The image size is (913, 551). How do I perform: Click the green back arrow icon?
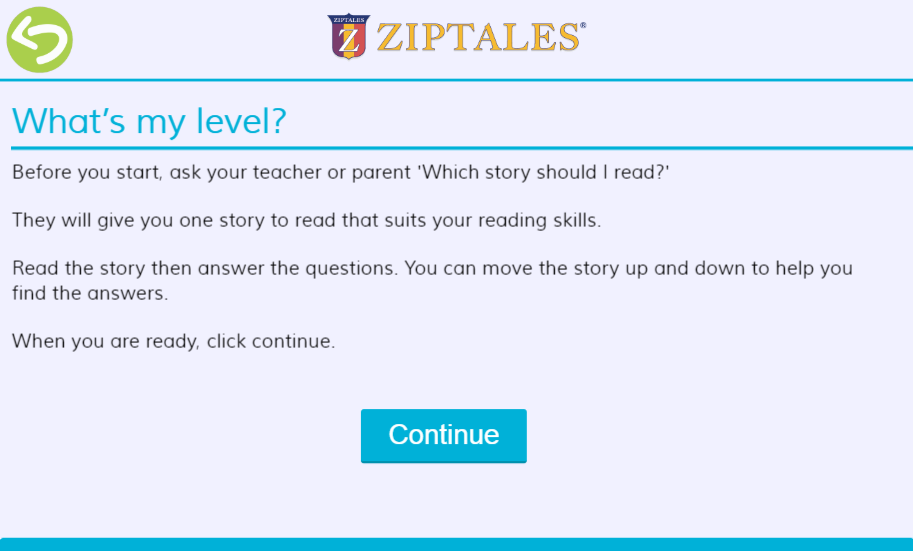[x=39, y=39]
